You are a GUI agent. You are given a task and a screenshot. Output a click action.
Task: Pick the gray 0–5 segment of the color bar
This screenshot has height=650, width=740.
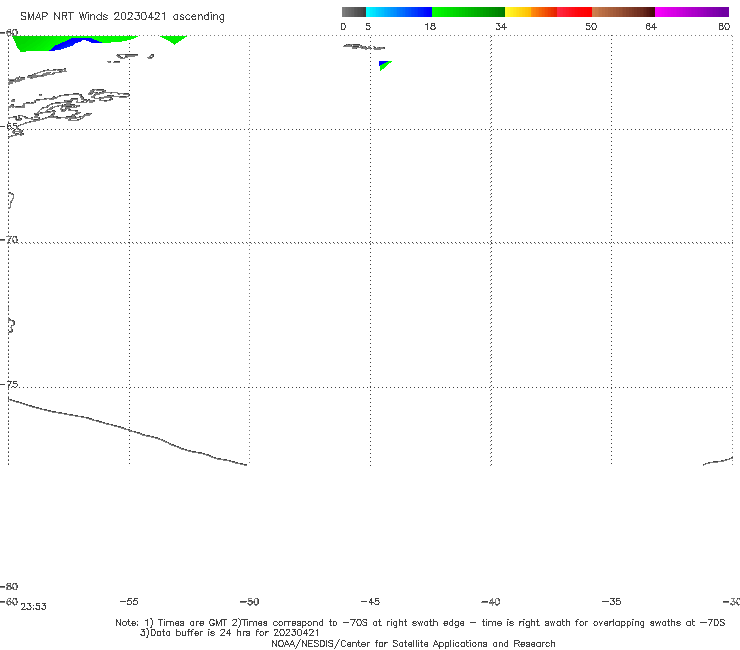354,12
